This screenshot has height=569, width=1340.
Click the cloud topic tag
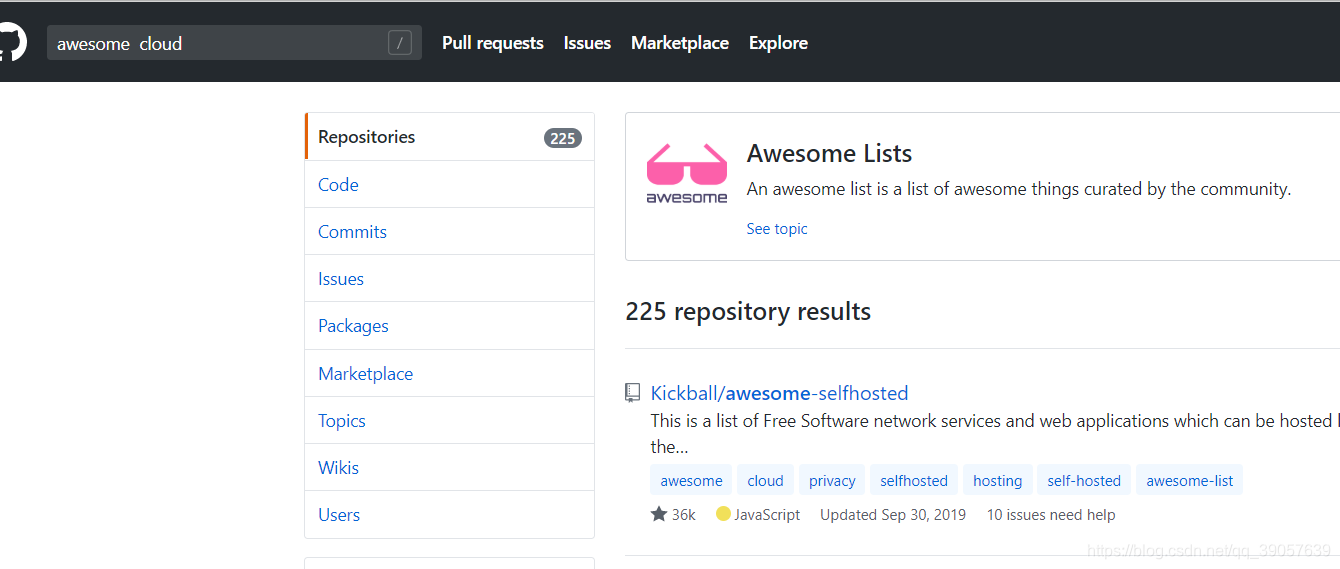766,480
